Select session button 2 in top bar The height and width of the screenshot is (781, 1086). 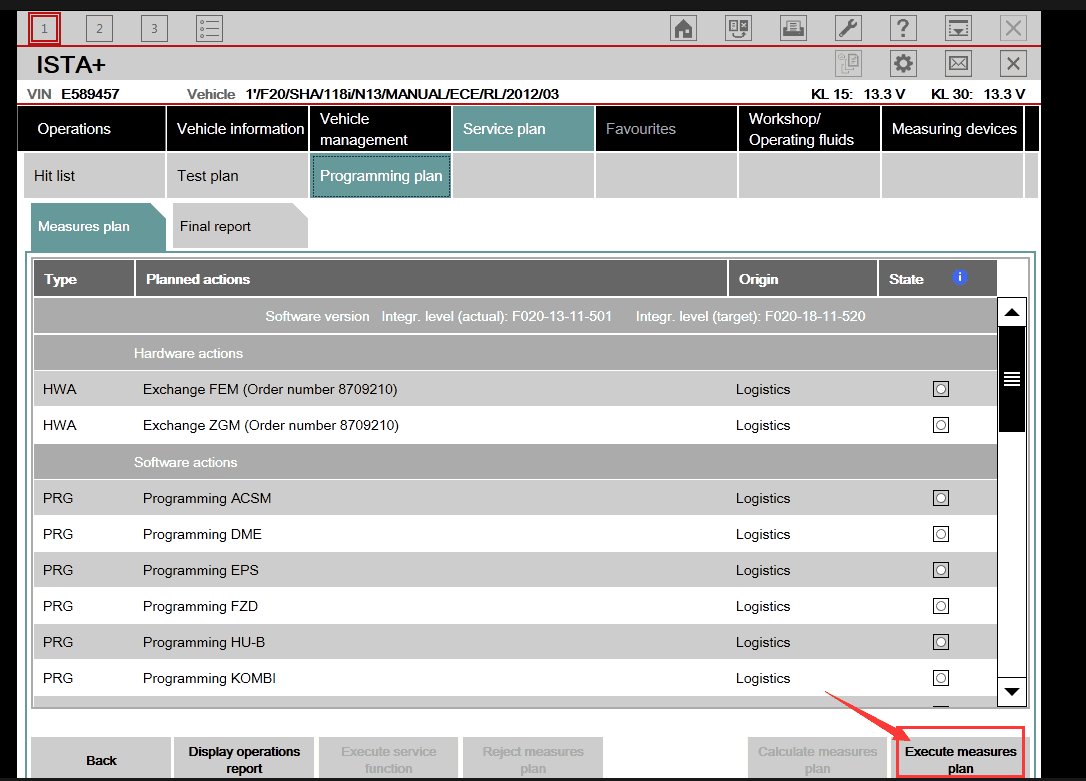click(99, 28)
